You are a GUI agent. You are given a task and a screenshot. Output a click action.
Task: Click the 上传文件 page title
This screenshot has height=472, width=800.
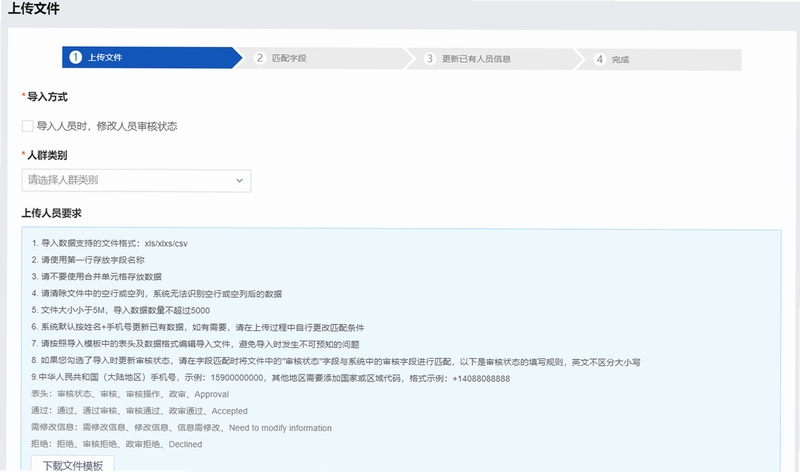[34, 9]
